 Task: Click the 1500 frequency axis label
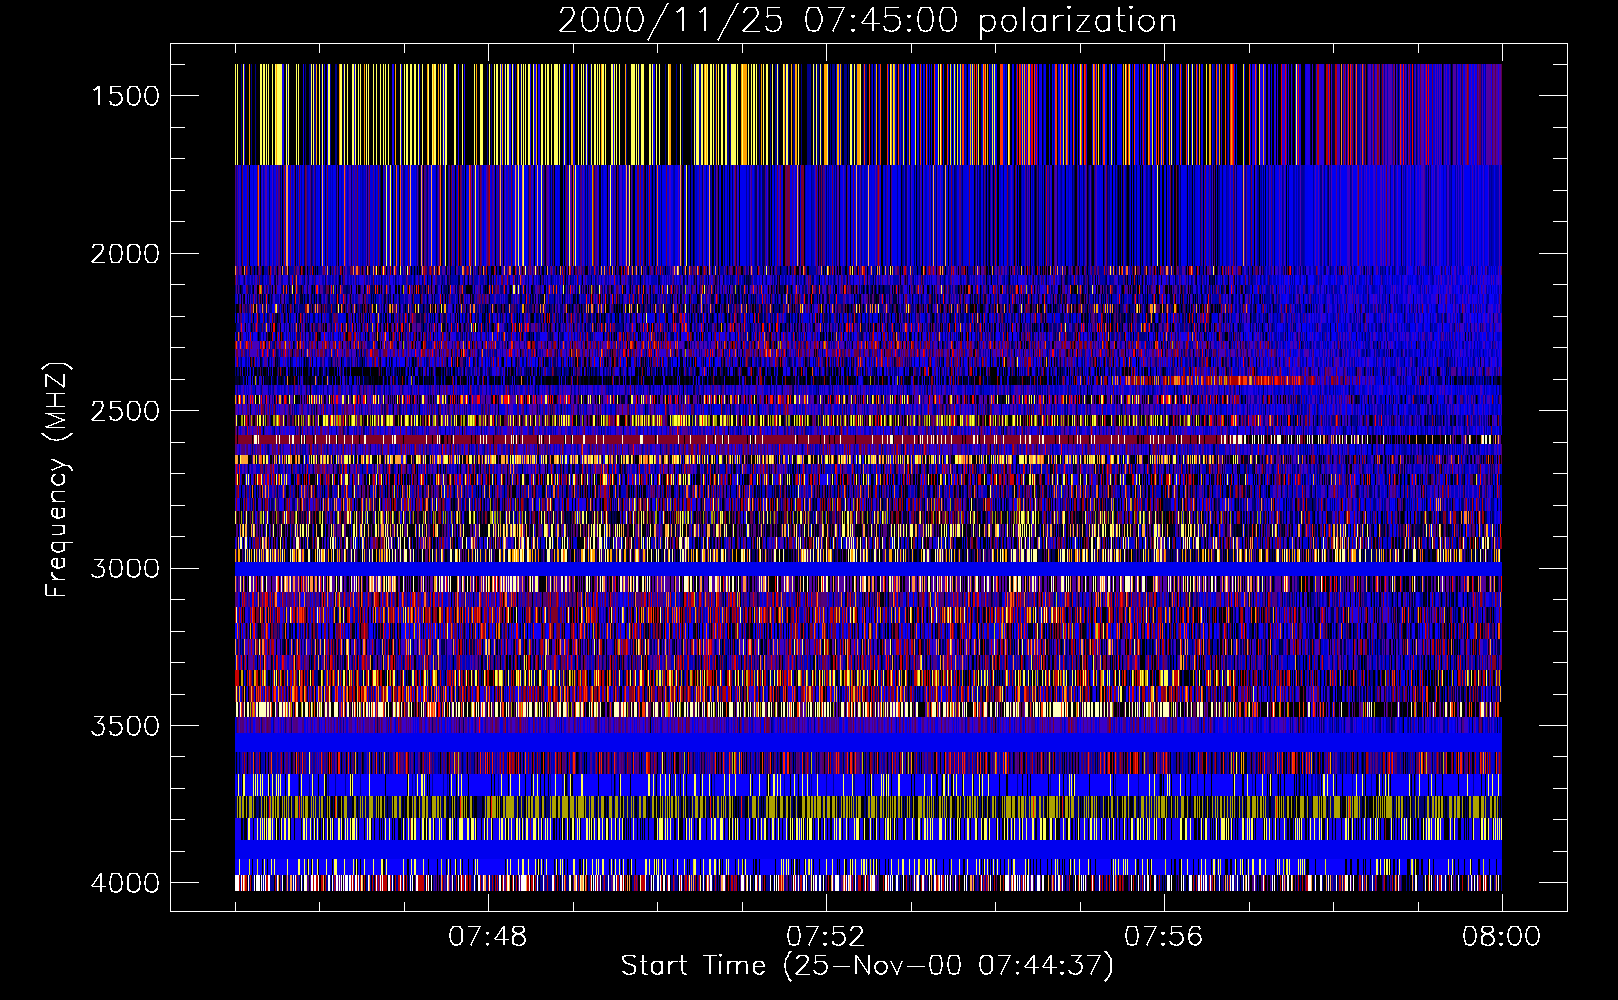[x=125, y=96]
